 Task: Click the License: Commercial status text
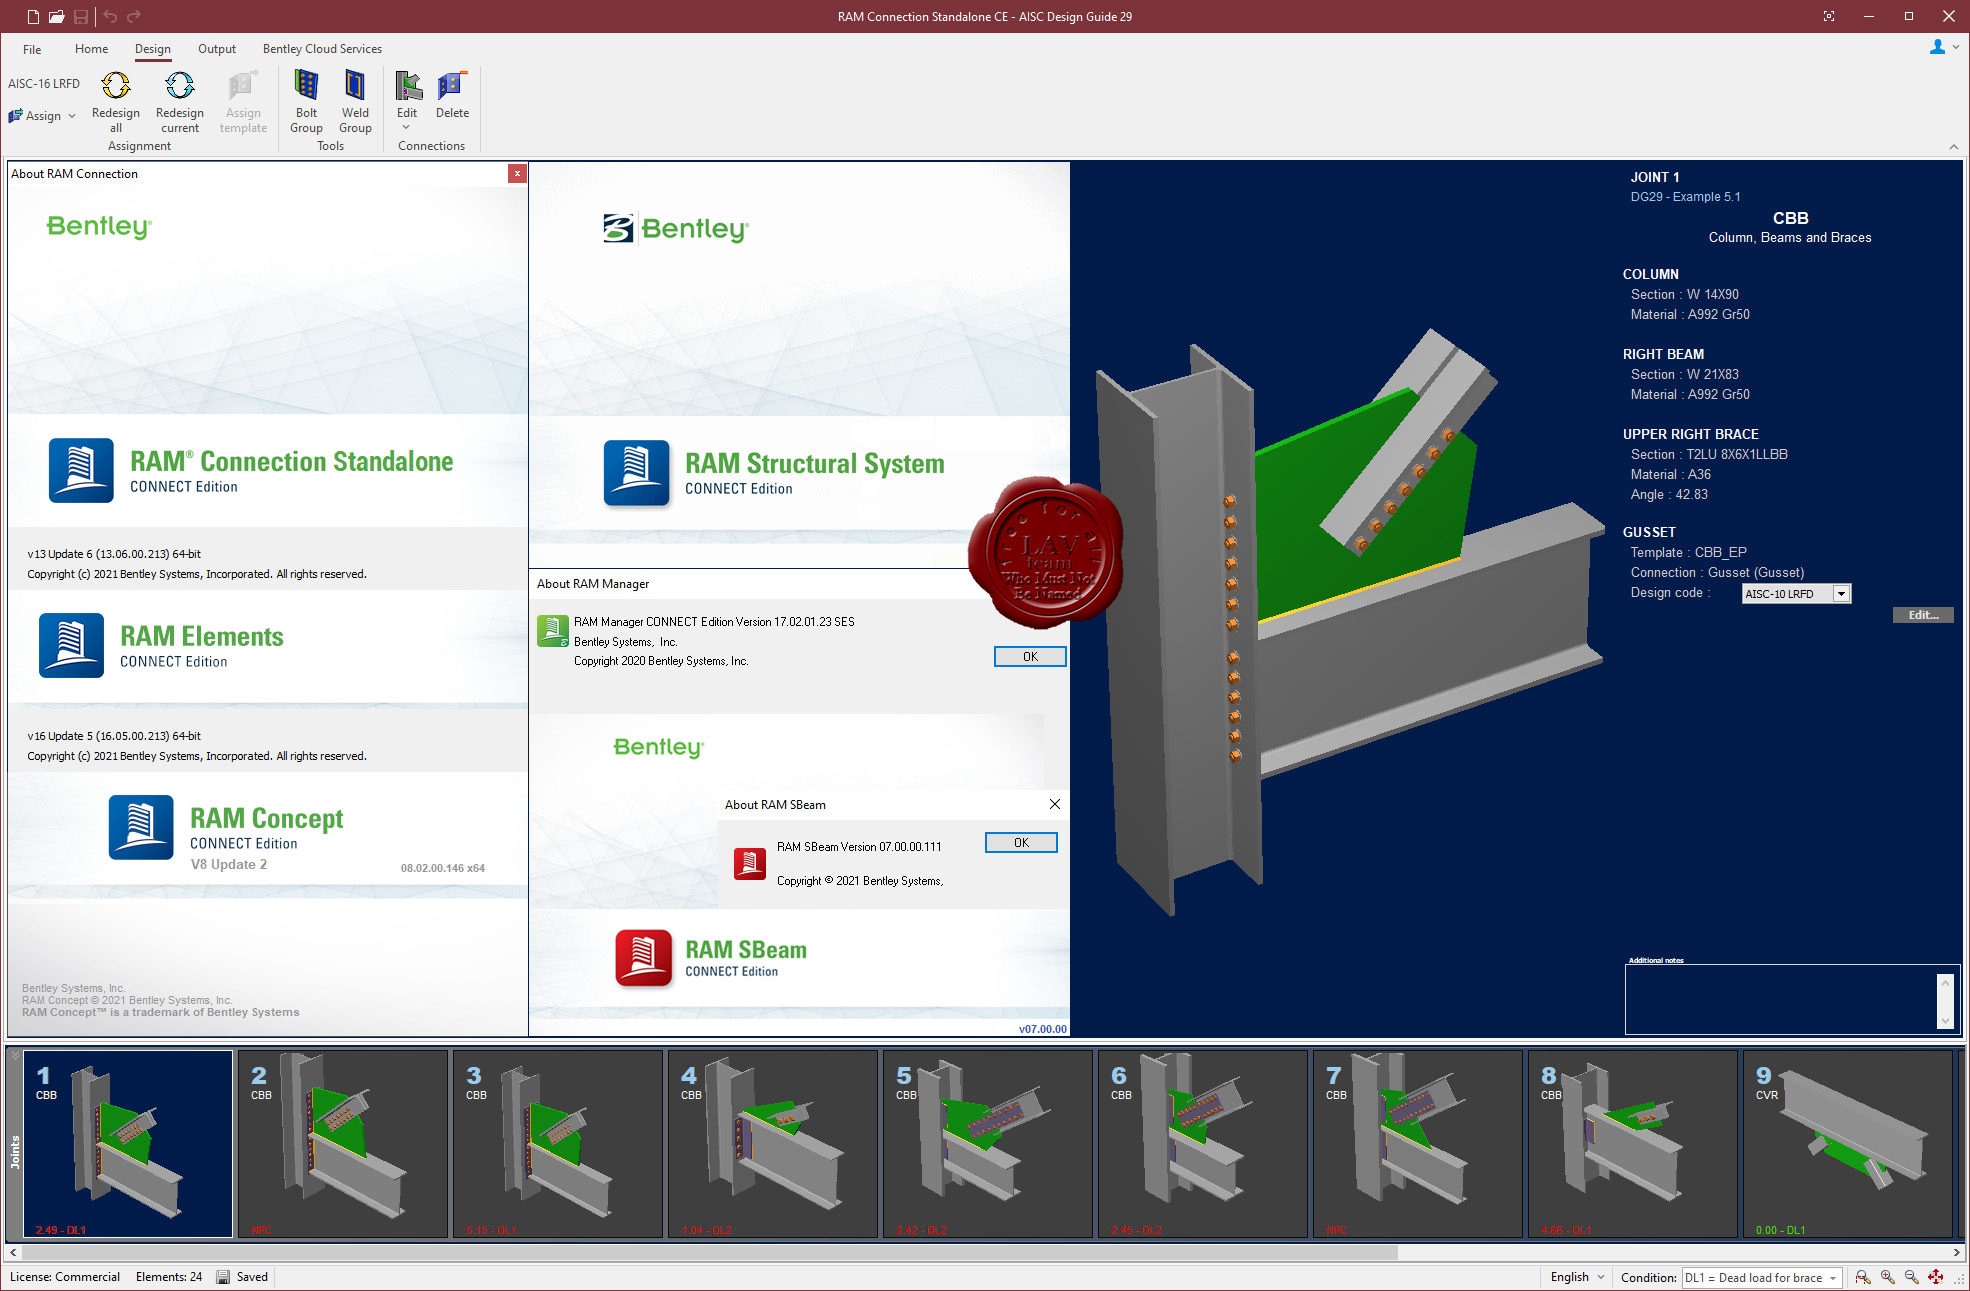[x=65, y=1277]
